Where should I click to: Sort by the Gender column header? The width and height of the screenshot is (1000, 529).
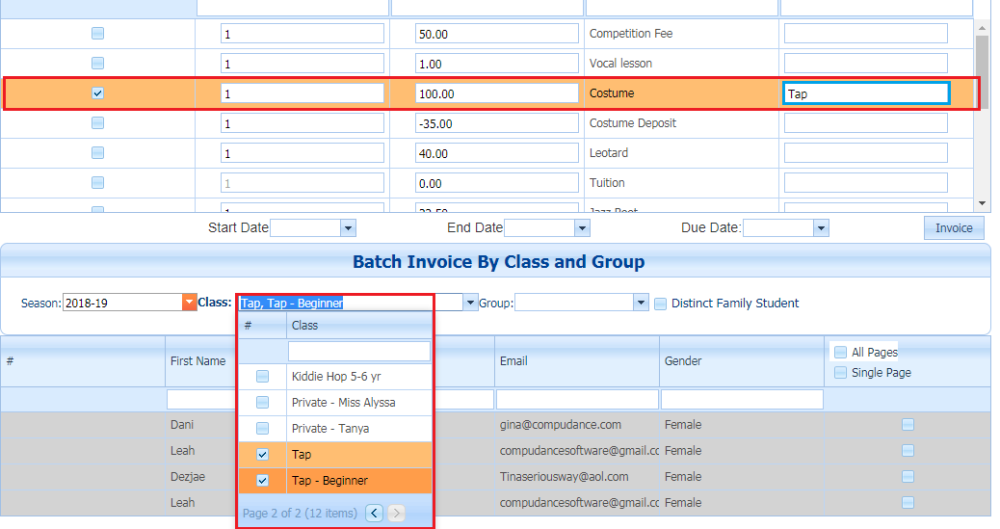683,361
